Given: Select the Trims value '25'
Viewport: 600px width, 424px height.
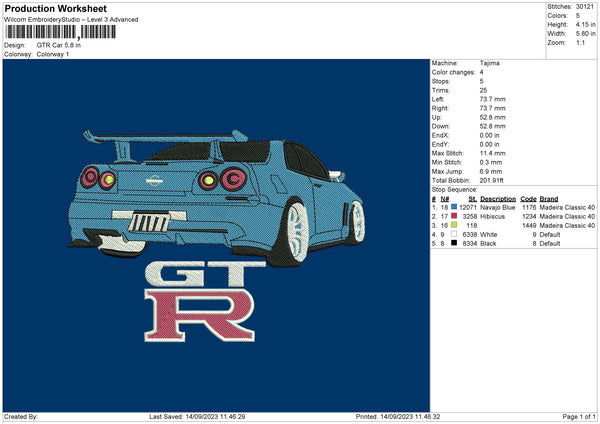Looking at the screenshot, I should coord(483,90).
